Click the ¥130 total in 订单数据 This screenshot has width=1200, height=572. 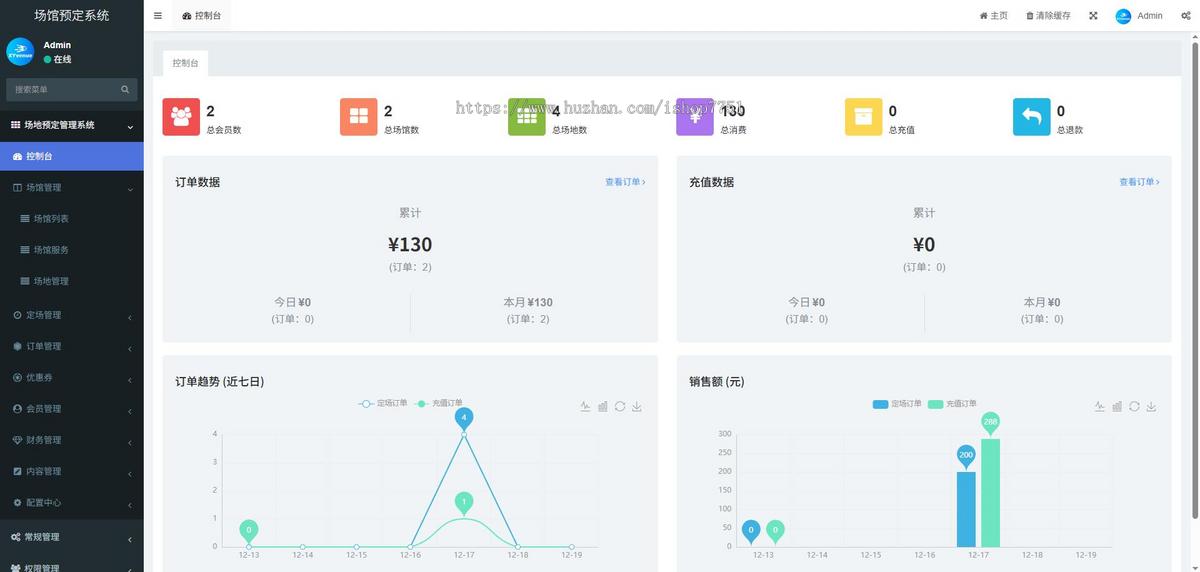[410, 244]
